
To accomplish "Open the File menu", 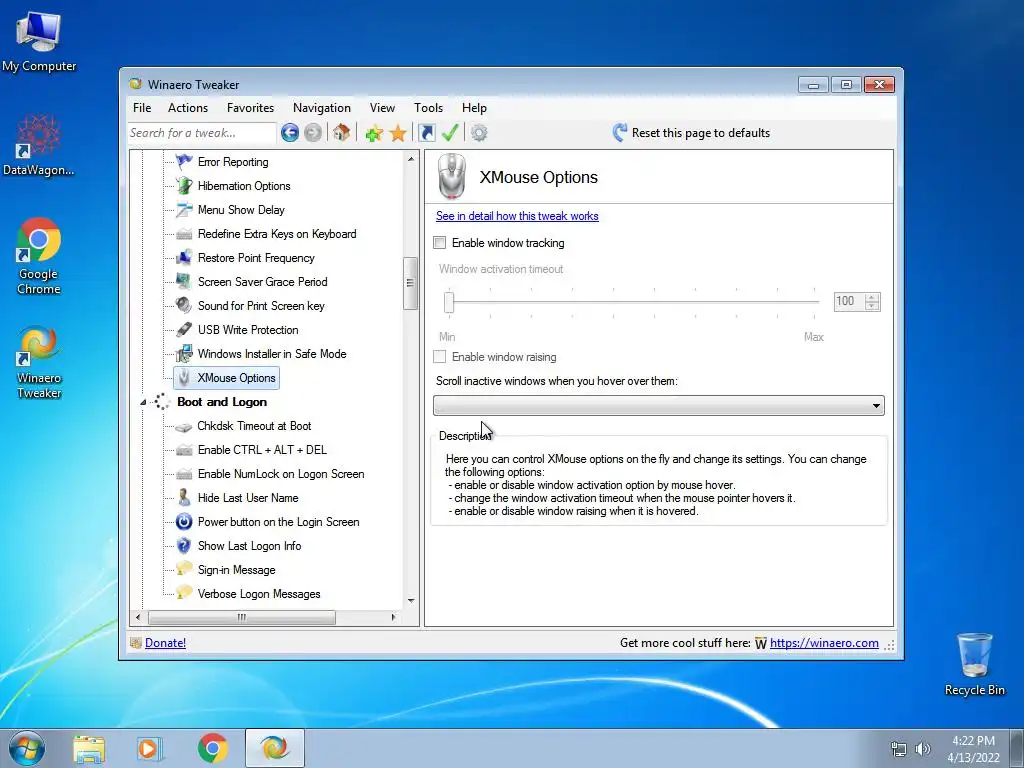I will [142, 108].
